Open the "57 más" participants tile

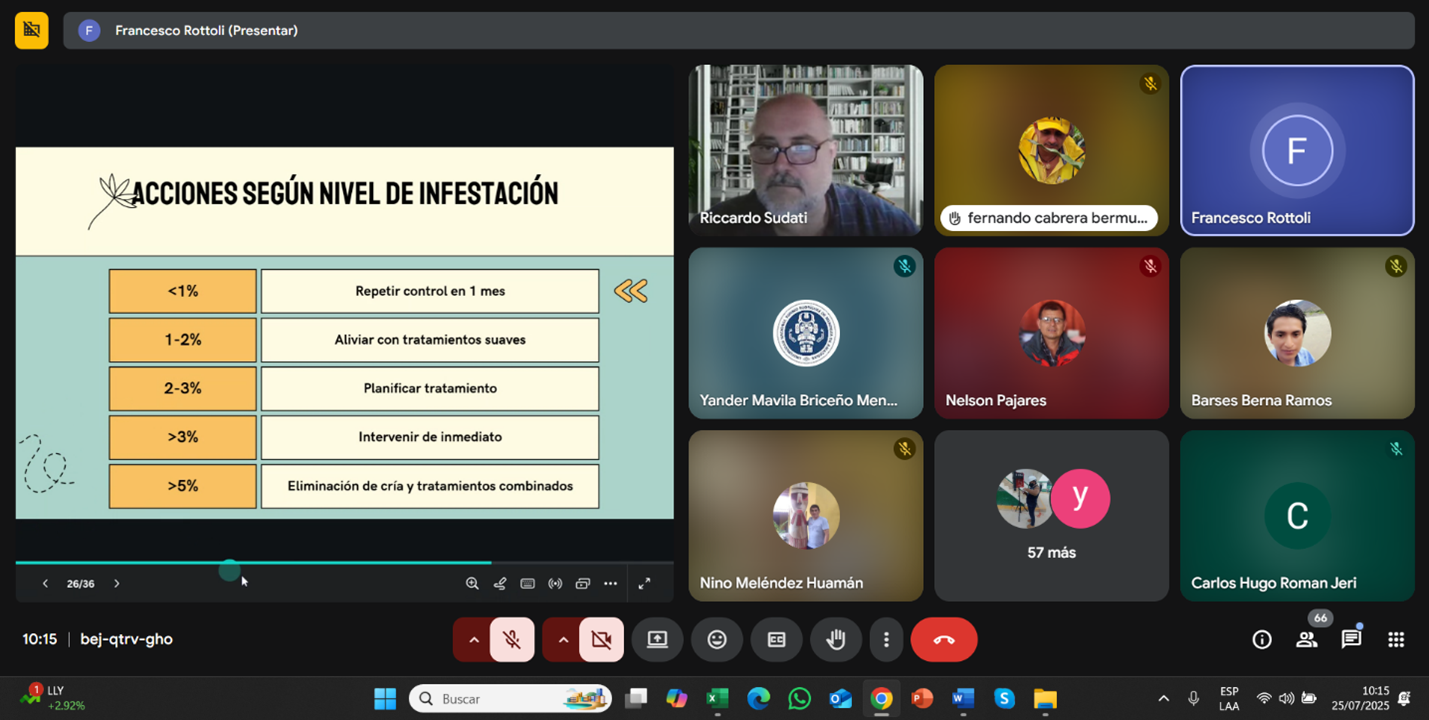(x=1051, y=516)
